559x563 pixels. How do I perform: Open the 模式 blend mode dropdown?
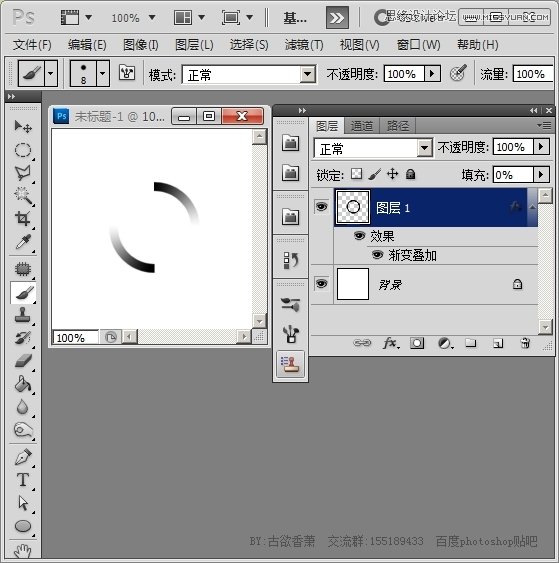point(308,74)
